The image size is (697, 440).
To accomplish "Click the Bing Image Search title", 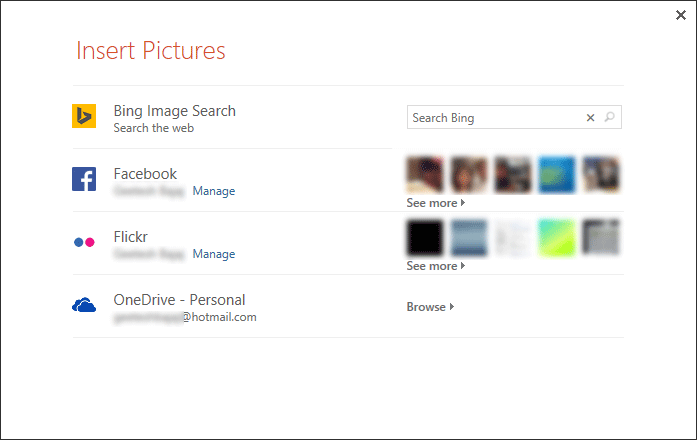I will [175, 111].
